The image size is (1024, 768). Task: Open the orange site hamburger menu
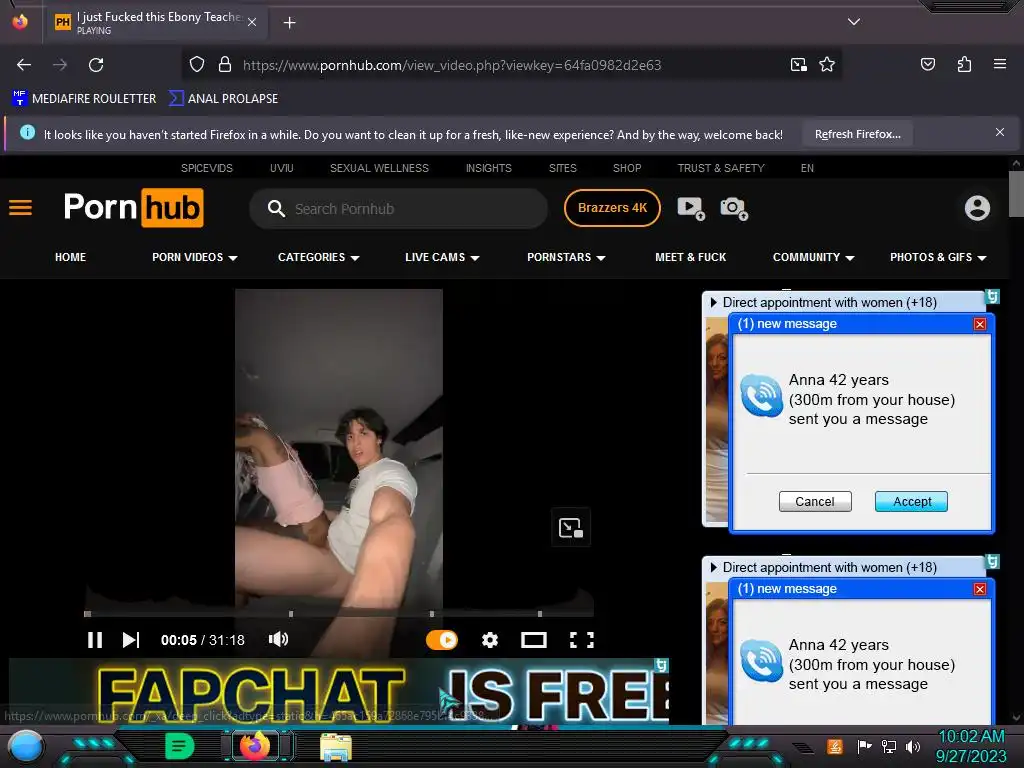tap(20, 208)
